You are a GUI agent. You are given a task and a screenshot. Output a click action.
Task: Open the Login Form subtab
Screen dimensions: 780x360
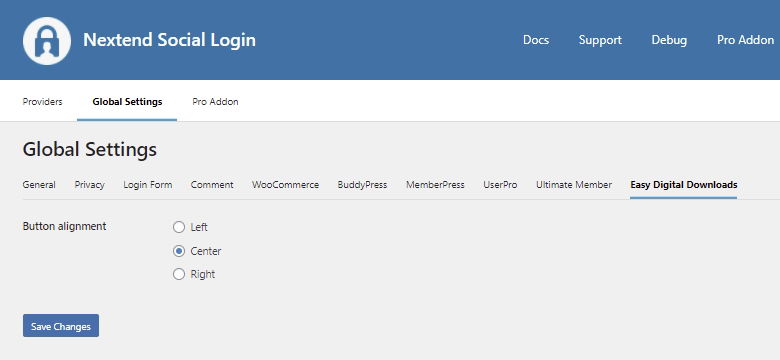tap(148, 185)
